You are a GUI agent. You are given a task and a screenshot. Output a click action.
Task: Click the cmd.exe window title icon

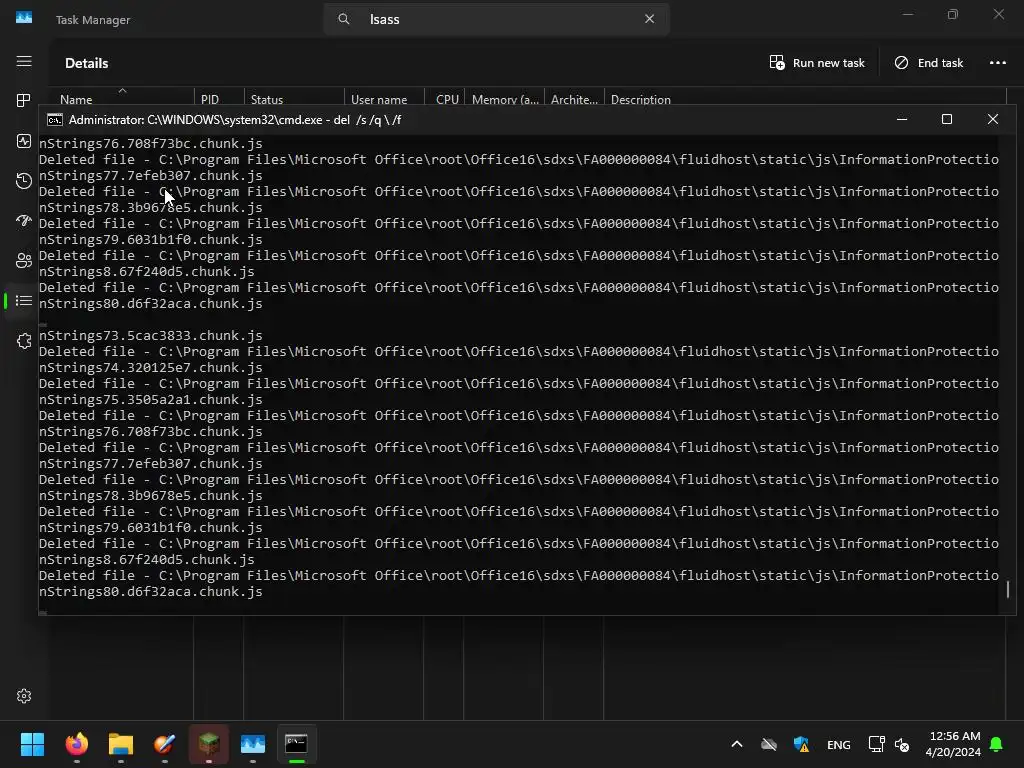point(55,120)
